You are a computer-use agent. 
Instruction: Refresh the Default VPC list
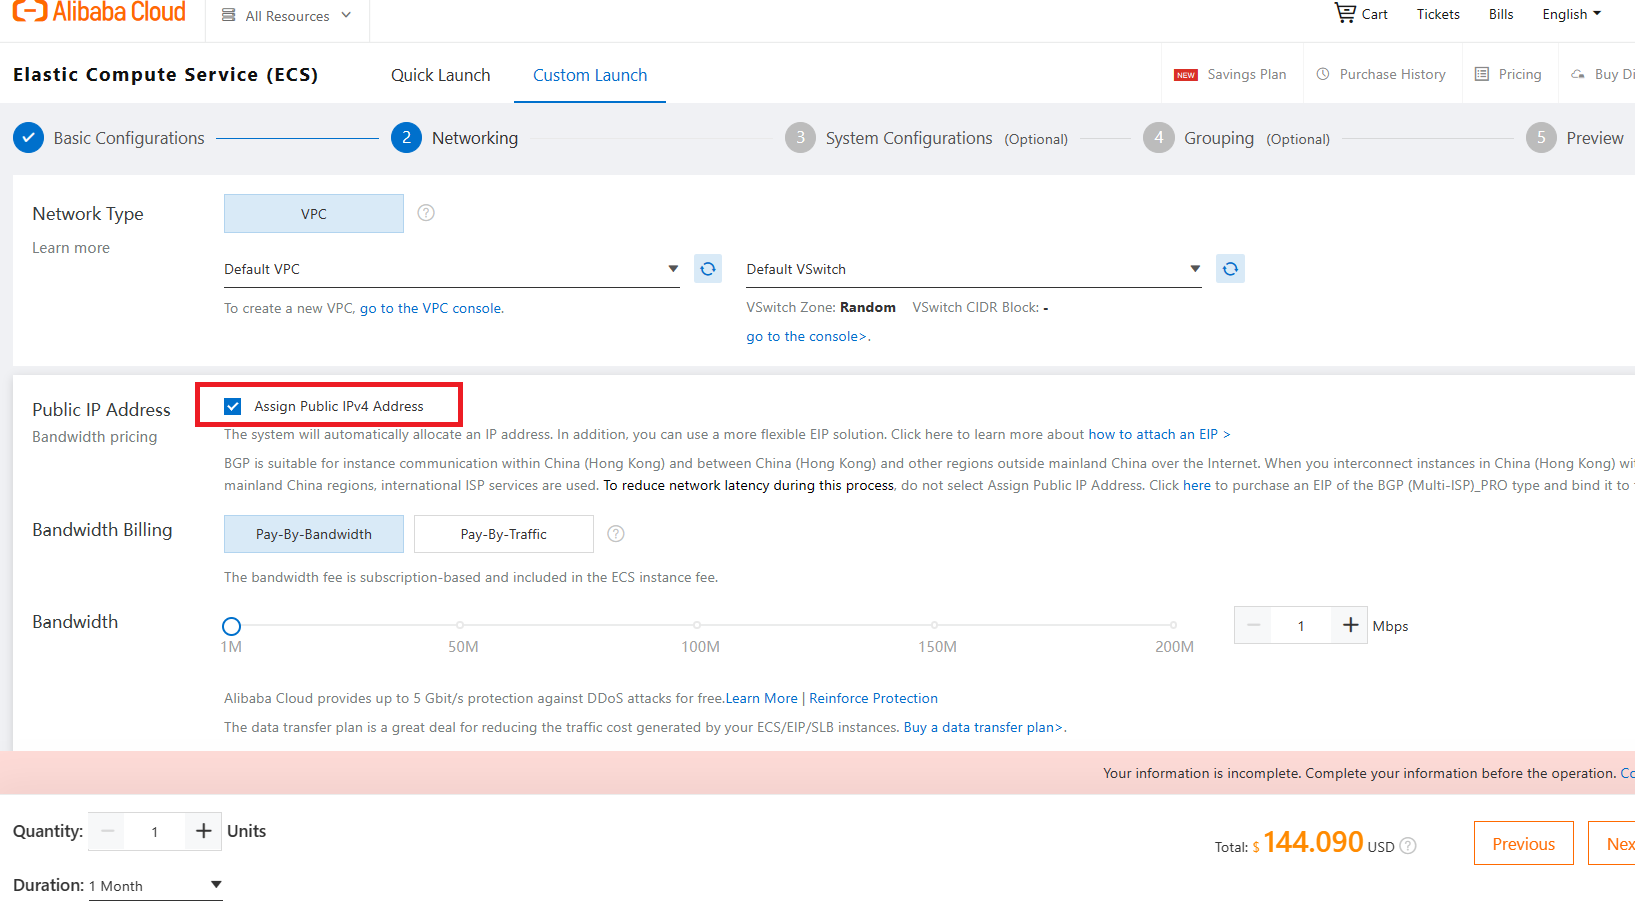coord(708,269)
